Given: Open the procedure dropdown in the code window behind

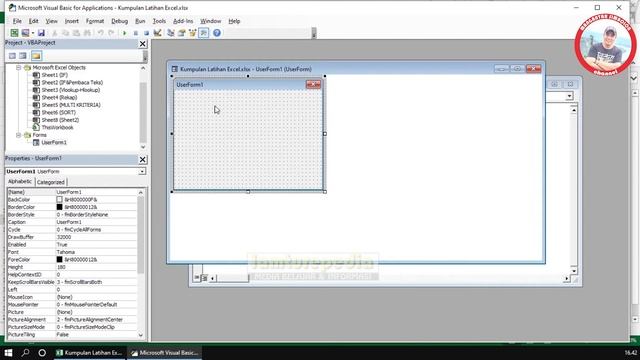Looking at the screenshot, I should (569, 96).
